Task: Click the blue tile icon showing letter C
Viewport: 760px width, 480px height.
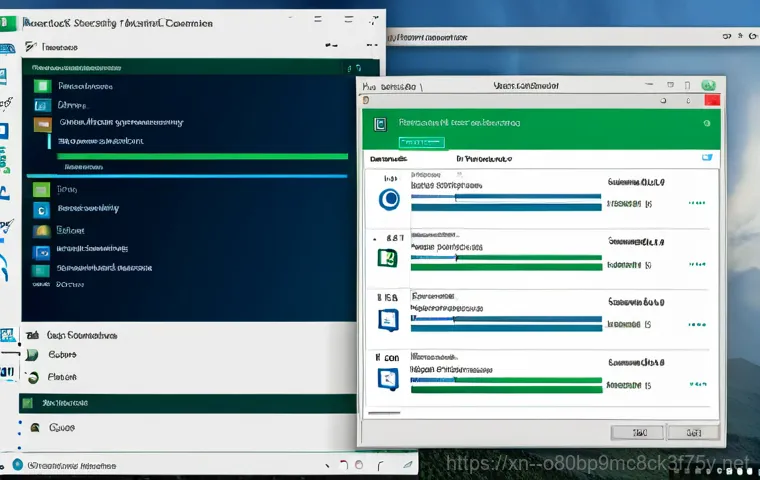Action: [x=41, y=210]
